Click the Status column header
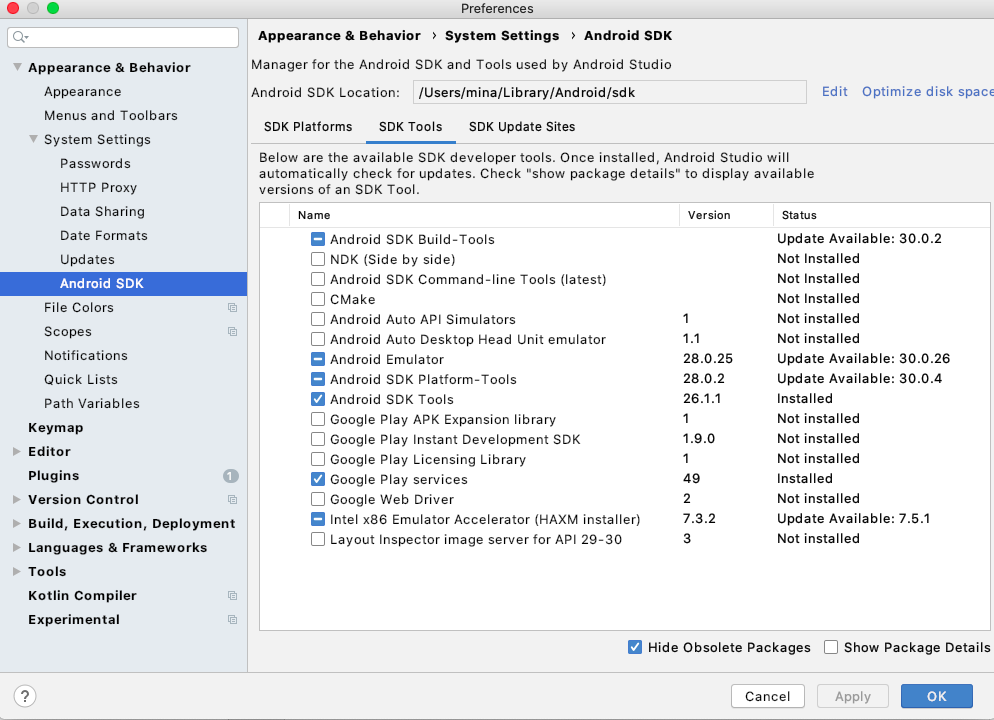Viewport: 994px width, 720px height. pyautogui.click(x=882, y=215)
